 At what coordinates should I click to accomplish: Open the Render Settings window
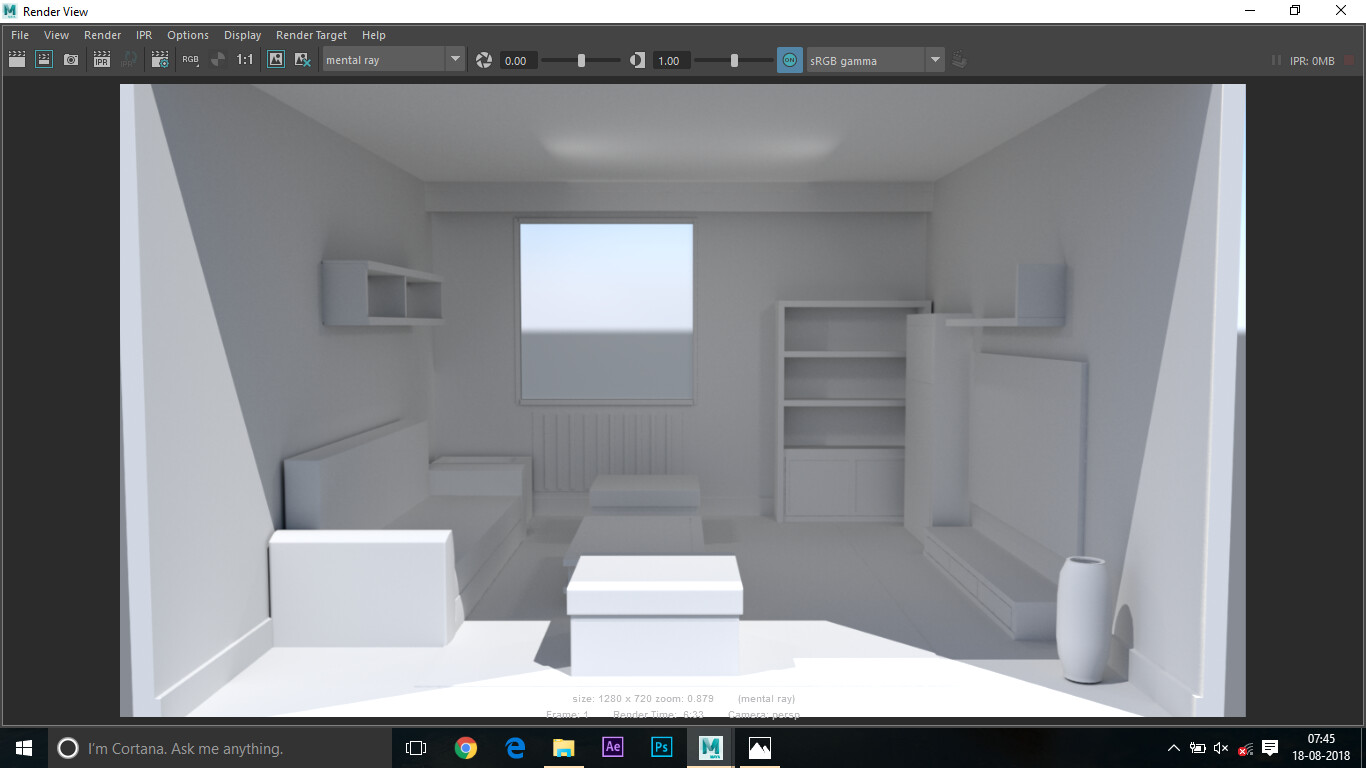pos(160,59)
